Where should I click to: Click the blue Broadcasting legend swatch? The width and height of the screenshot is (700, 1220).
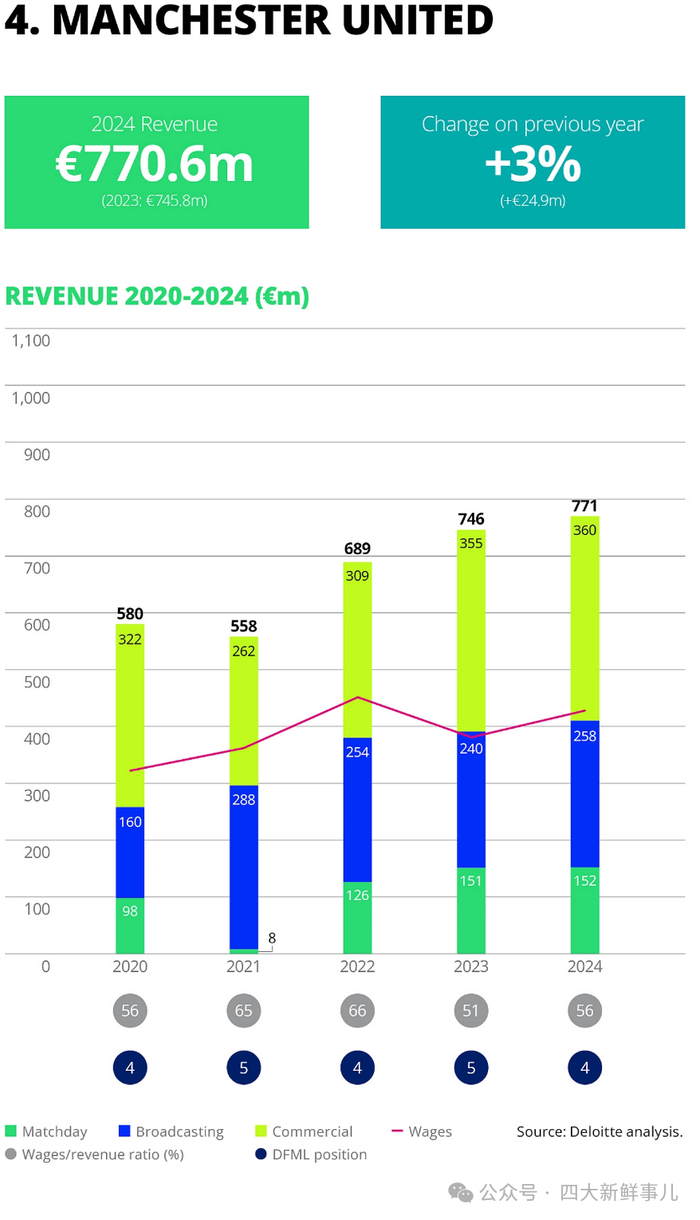(124, 1131)
